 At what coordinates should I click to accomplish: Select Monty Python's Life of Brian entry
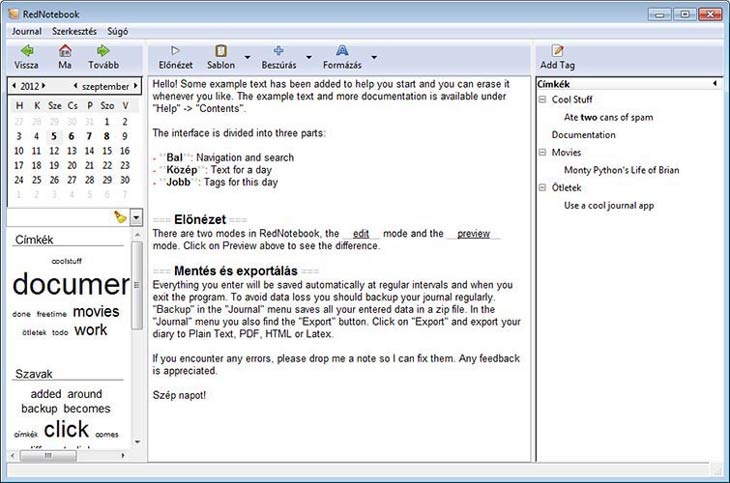[621, 170]
